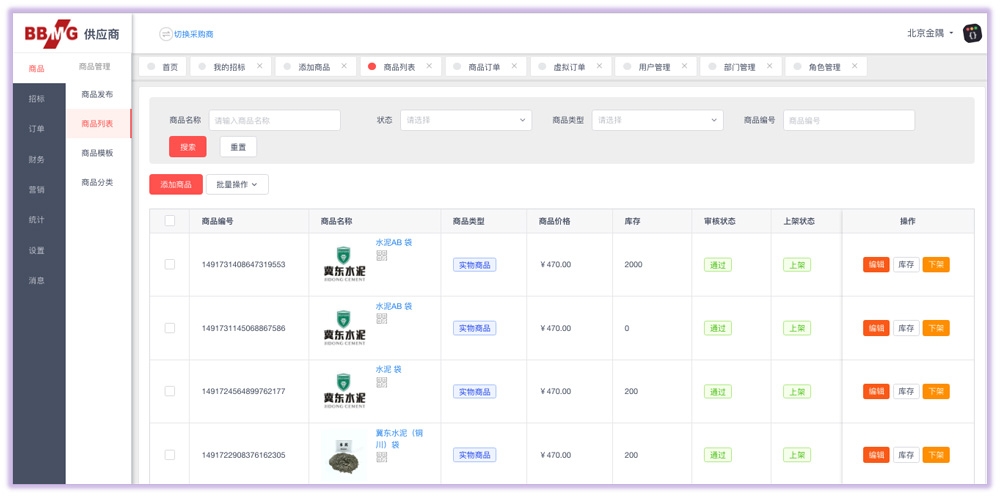
Task: Click 下架 for product 1491724564899762177
Action: (936, 391)
